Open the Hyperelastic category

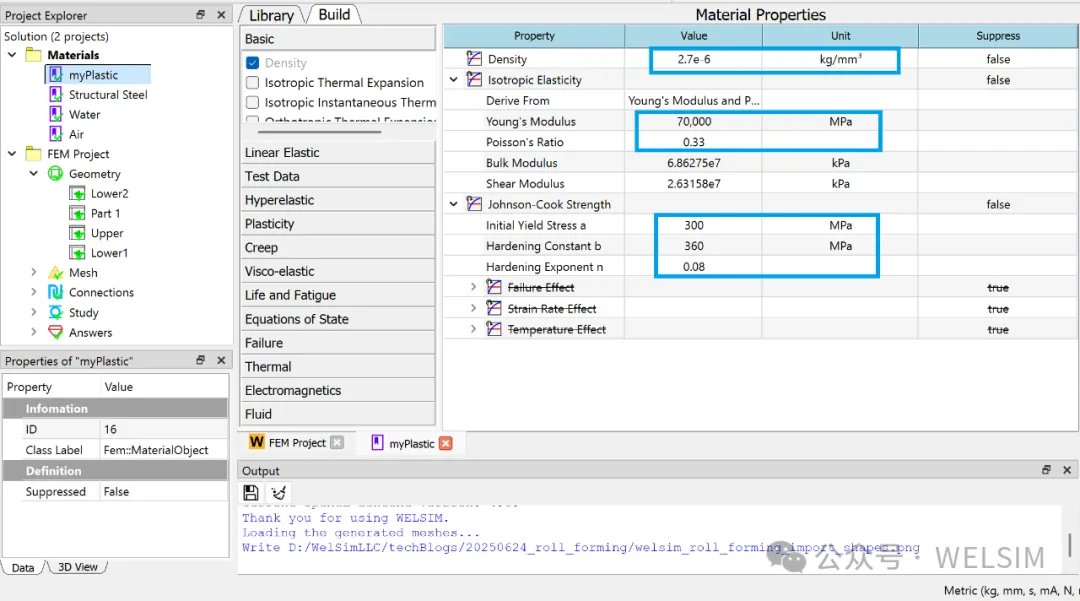[338, 200]
